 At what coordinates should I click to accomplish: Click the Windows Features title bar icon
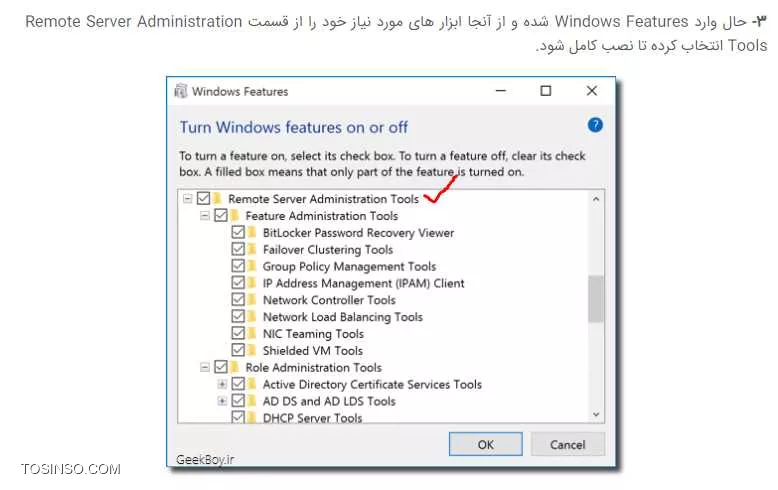pos(179,91)
